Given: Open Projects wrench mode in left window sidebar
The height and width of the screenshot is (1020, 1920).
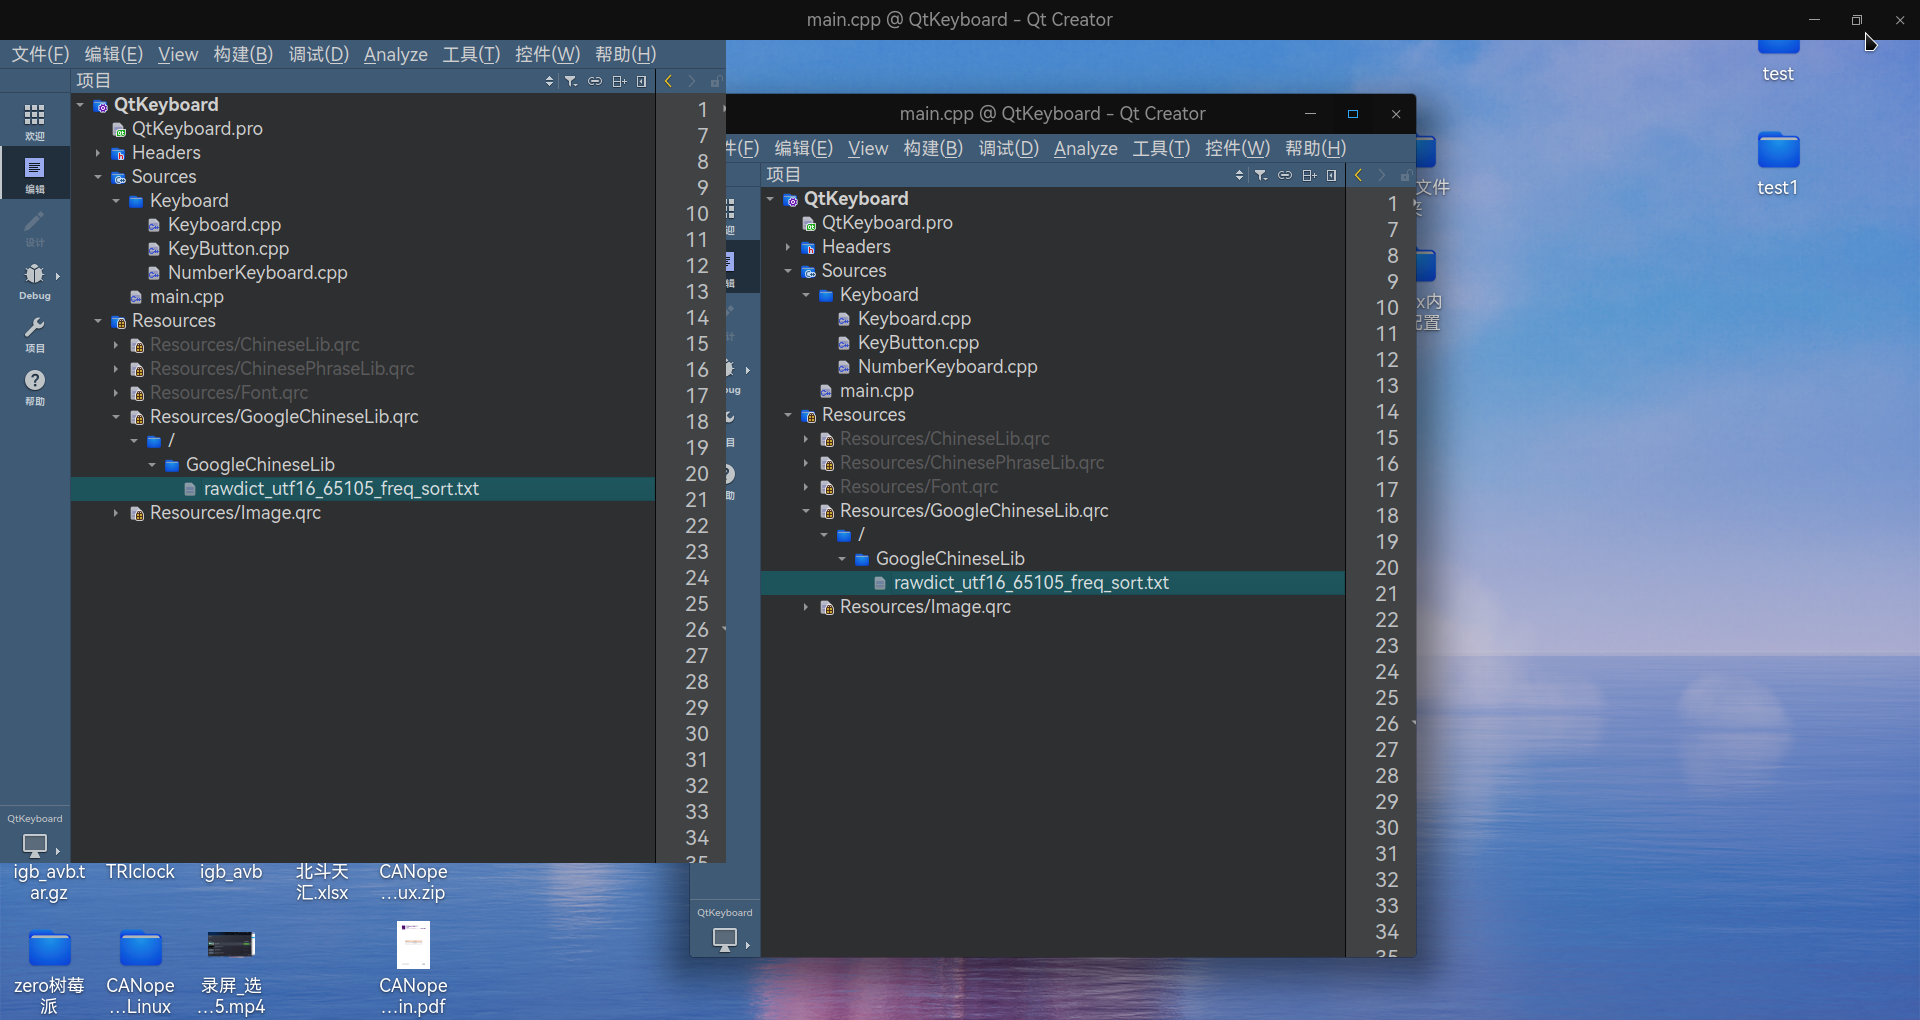Looking at the screenshot, I should 34,334.
